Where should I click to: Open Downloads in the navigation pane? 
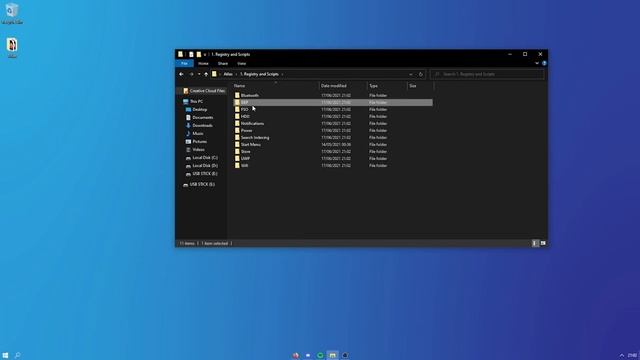coord(199,125)
